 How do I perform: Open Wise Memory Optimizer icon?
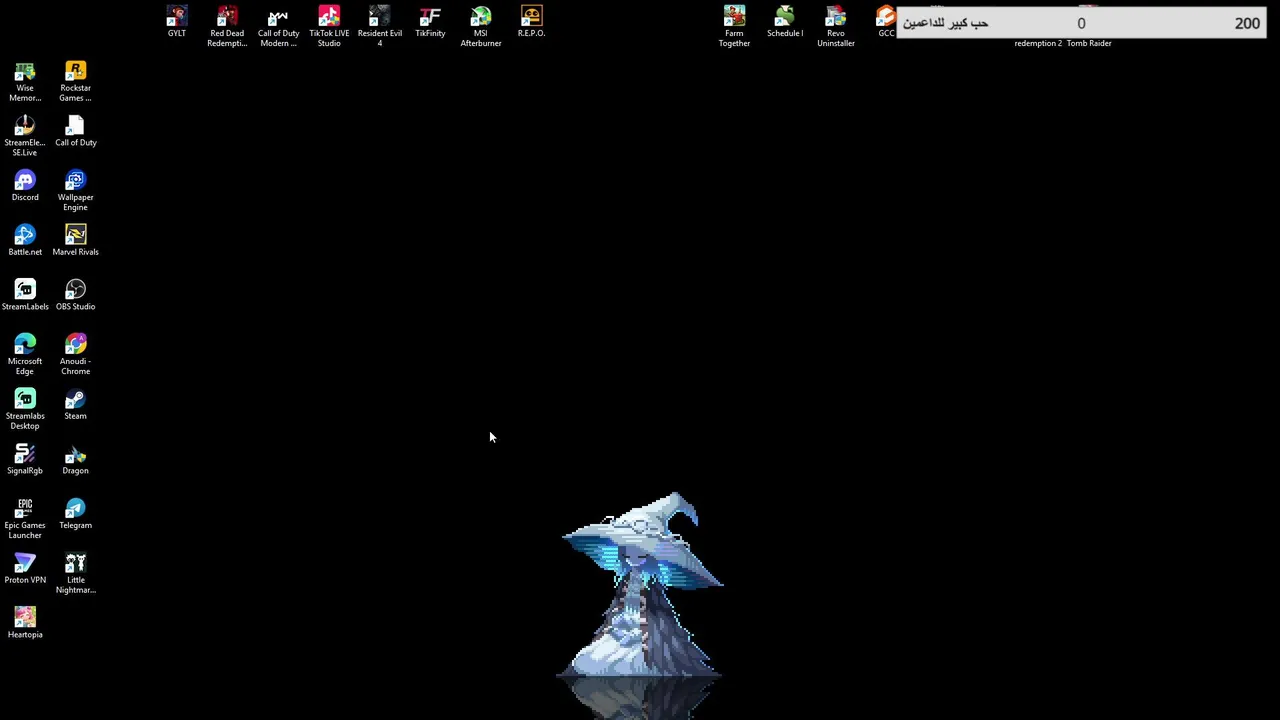25,82
